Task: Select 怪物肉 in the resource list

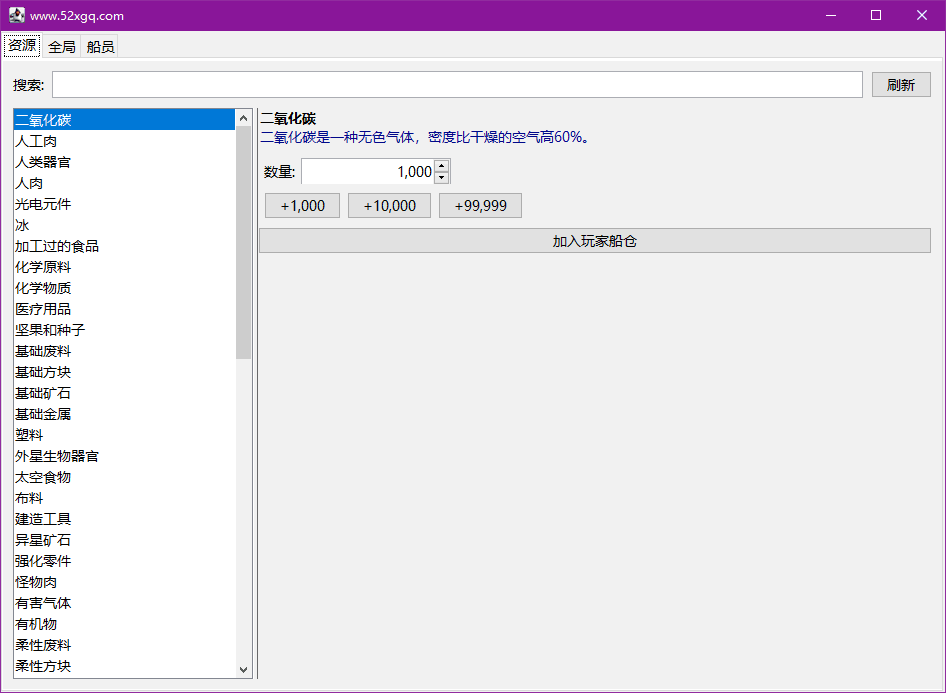Action: (x=124, y=582)
